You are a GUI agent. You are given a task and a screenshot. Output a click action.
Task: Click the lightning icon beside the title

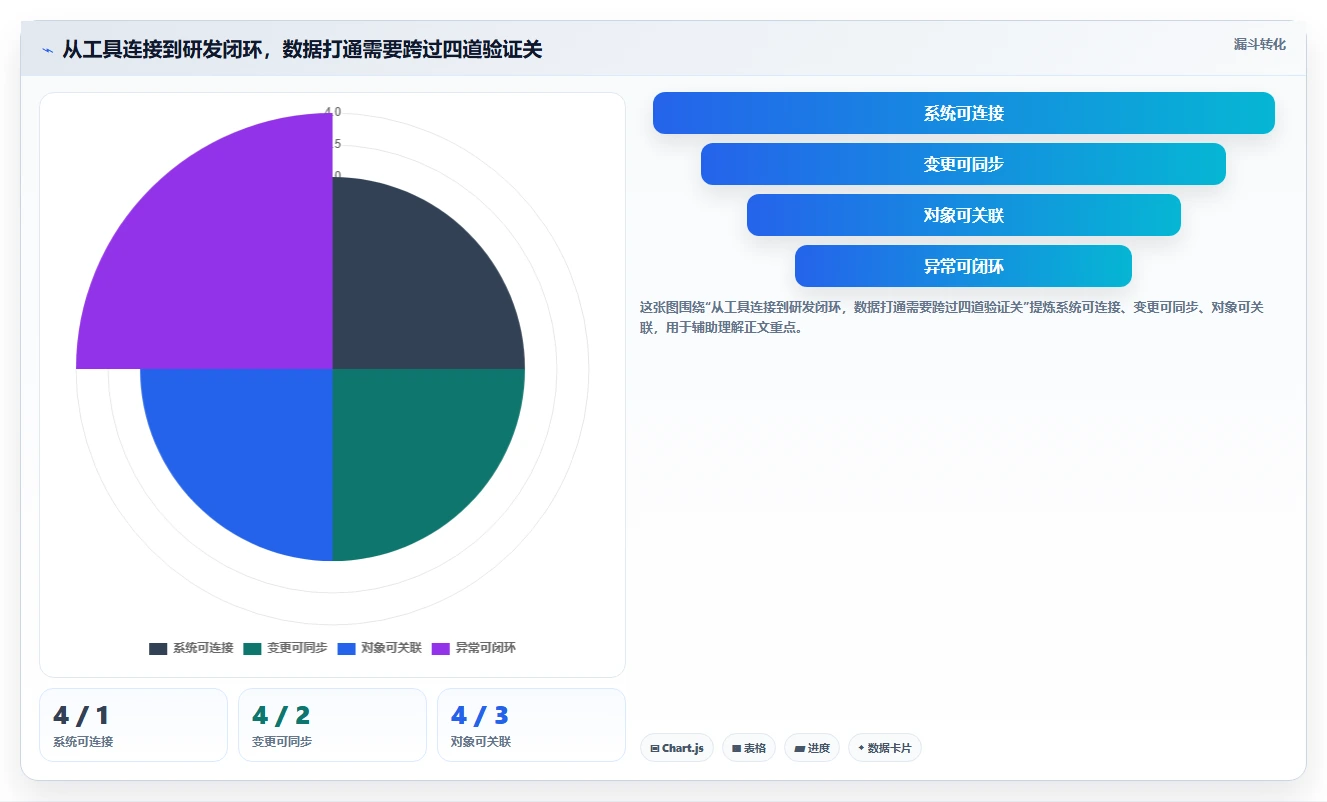click(47, 50)
